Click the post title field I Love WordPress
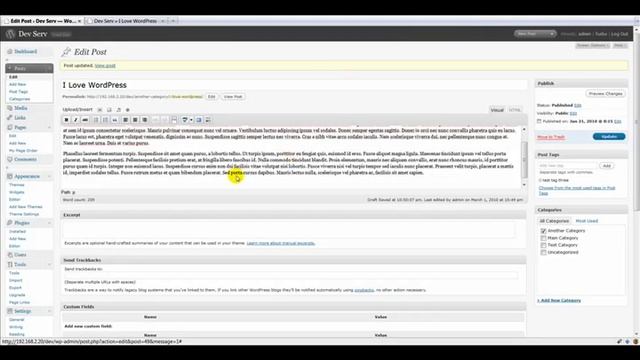This screenshot has height=360, width=640. pos(294,85)
